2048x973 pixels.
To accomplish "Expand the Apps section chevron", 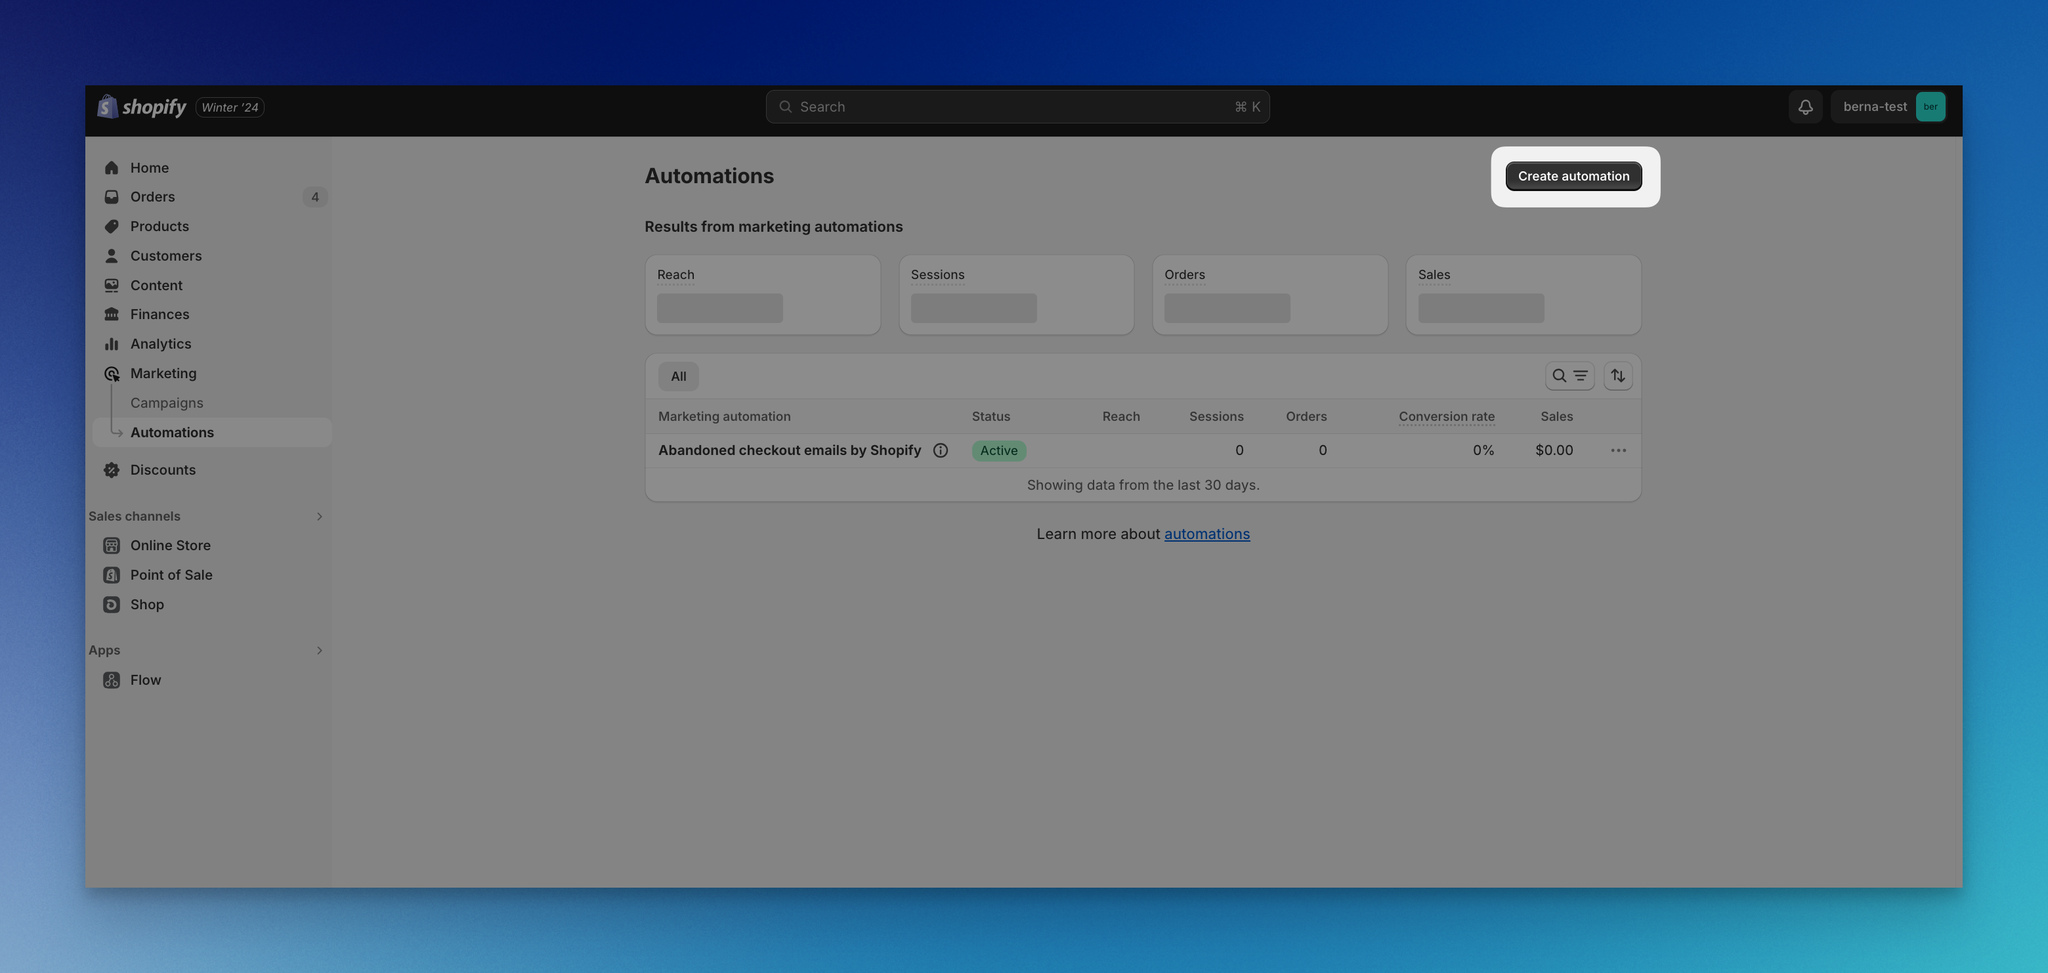I will point(319,651).
